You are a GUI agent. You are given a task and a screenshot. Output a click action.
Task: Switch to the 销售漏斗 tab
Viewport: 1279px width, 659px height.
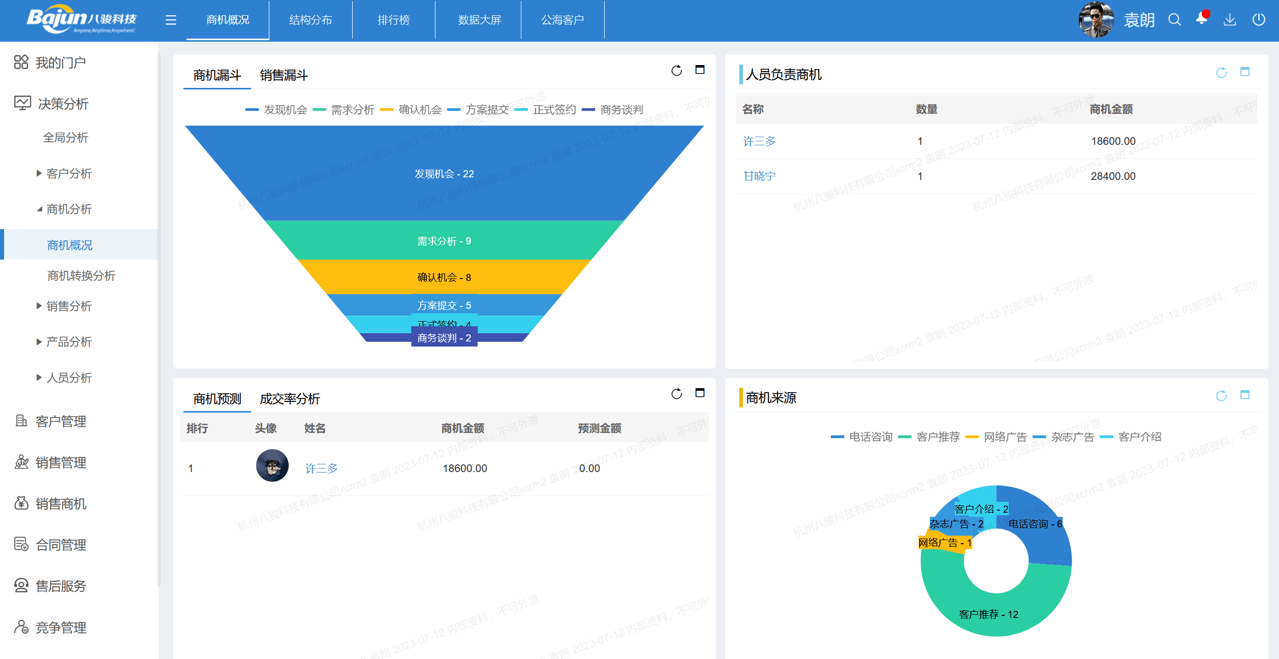pos(283,75)
